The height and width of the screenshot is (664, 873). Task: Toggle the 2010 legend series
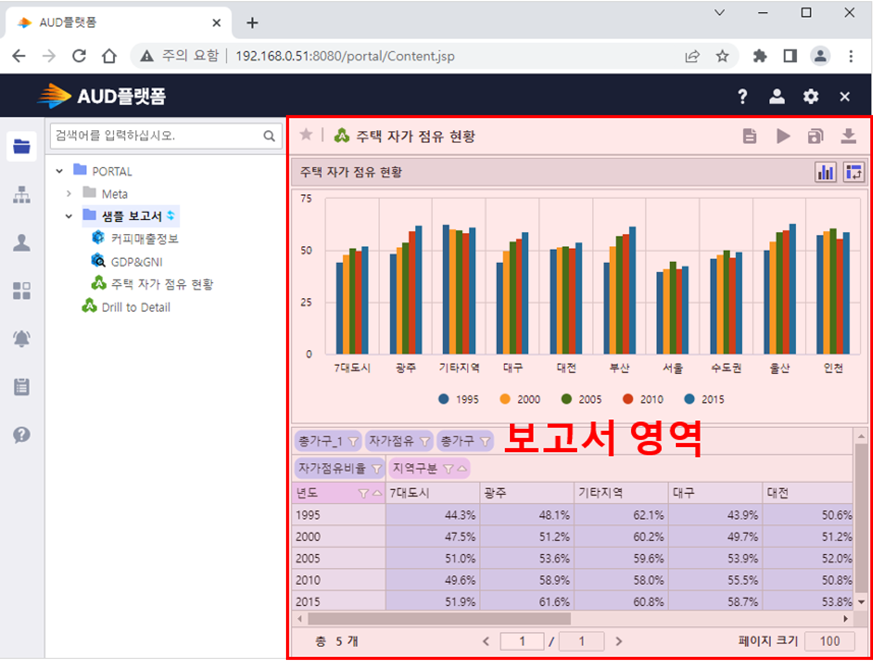tap(643, 399)
